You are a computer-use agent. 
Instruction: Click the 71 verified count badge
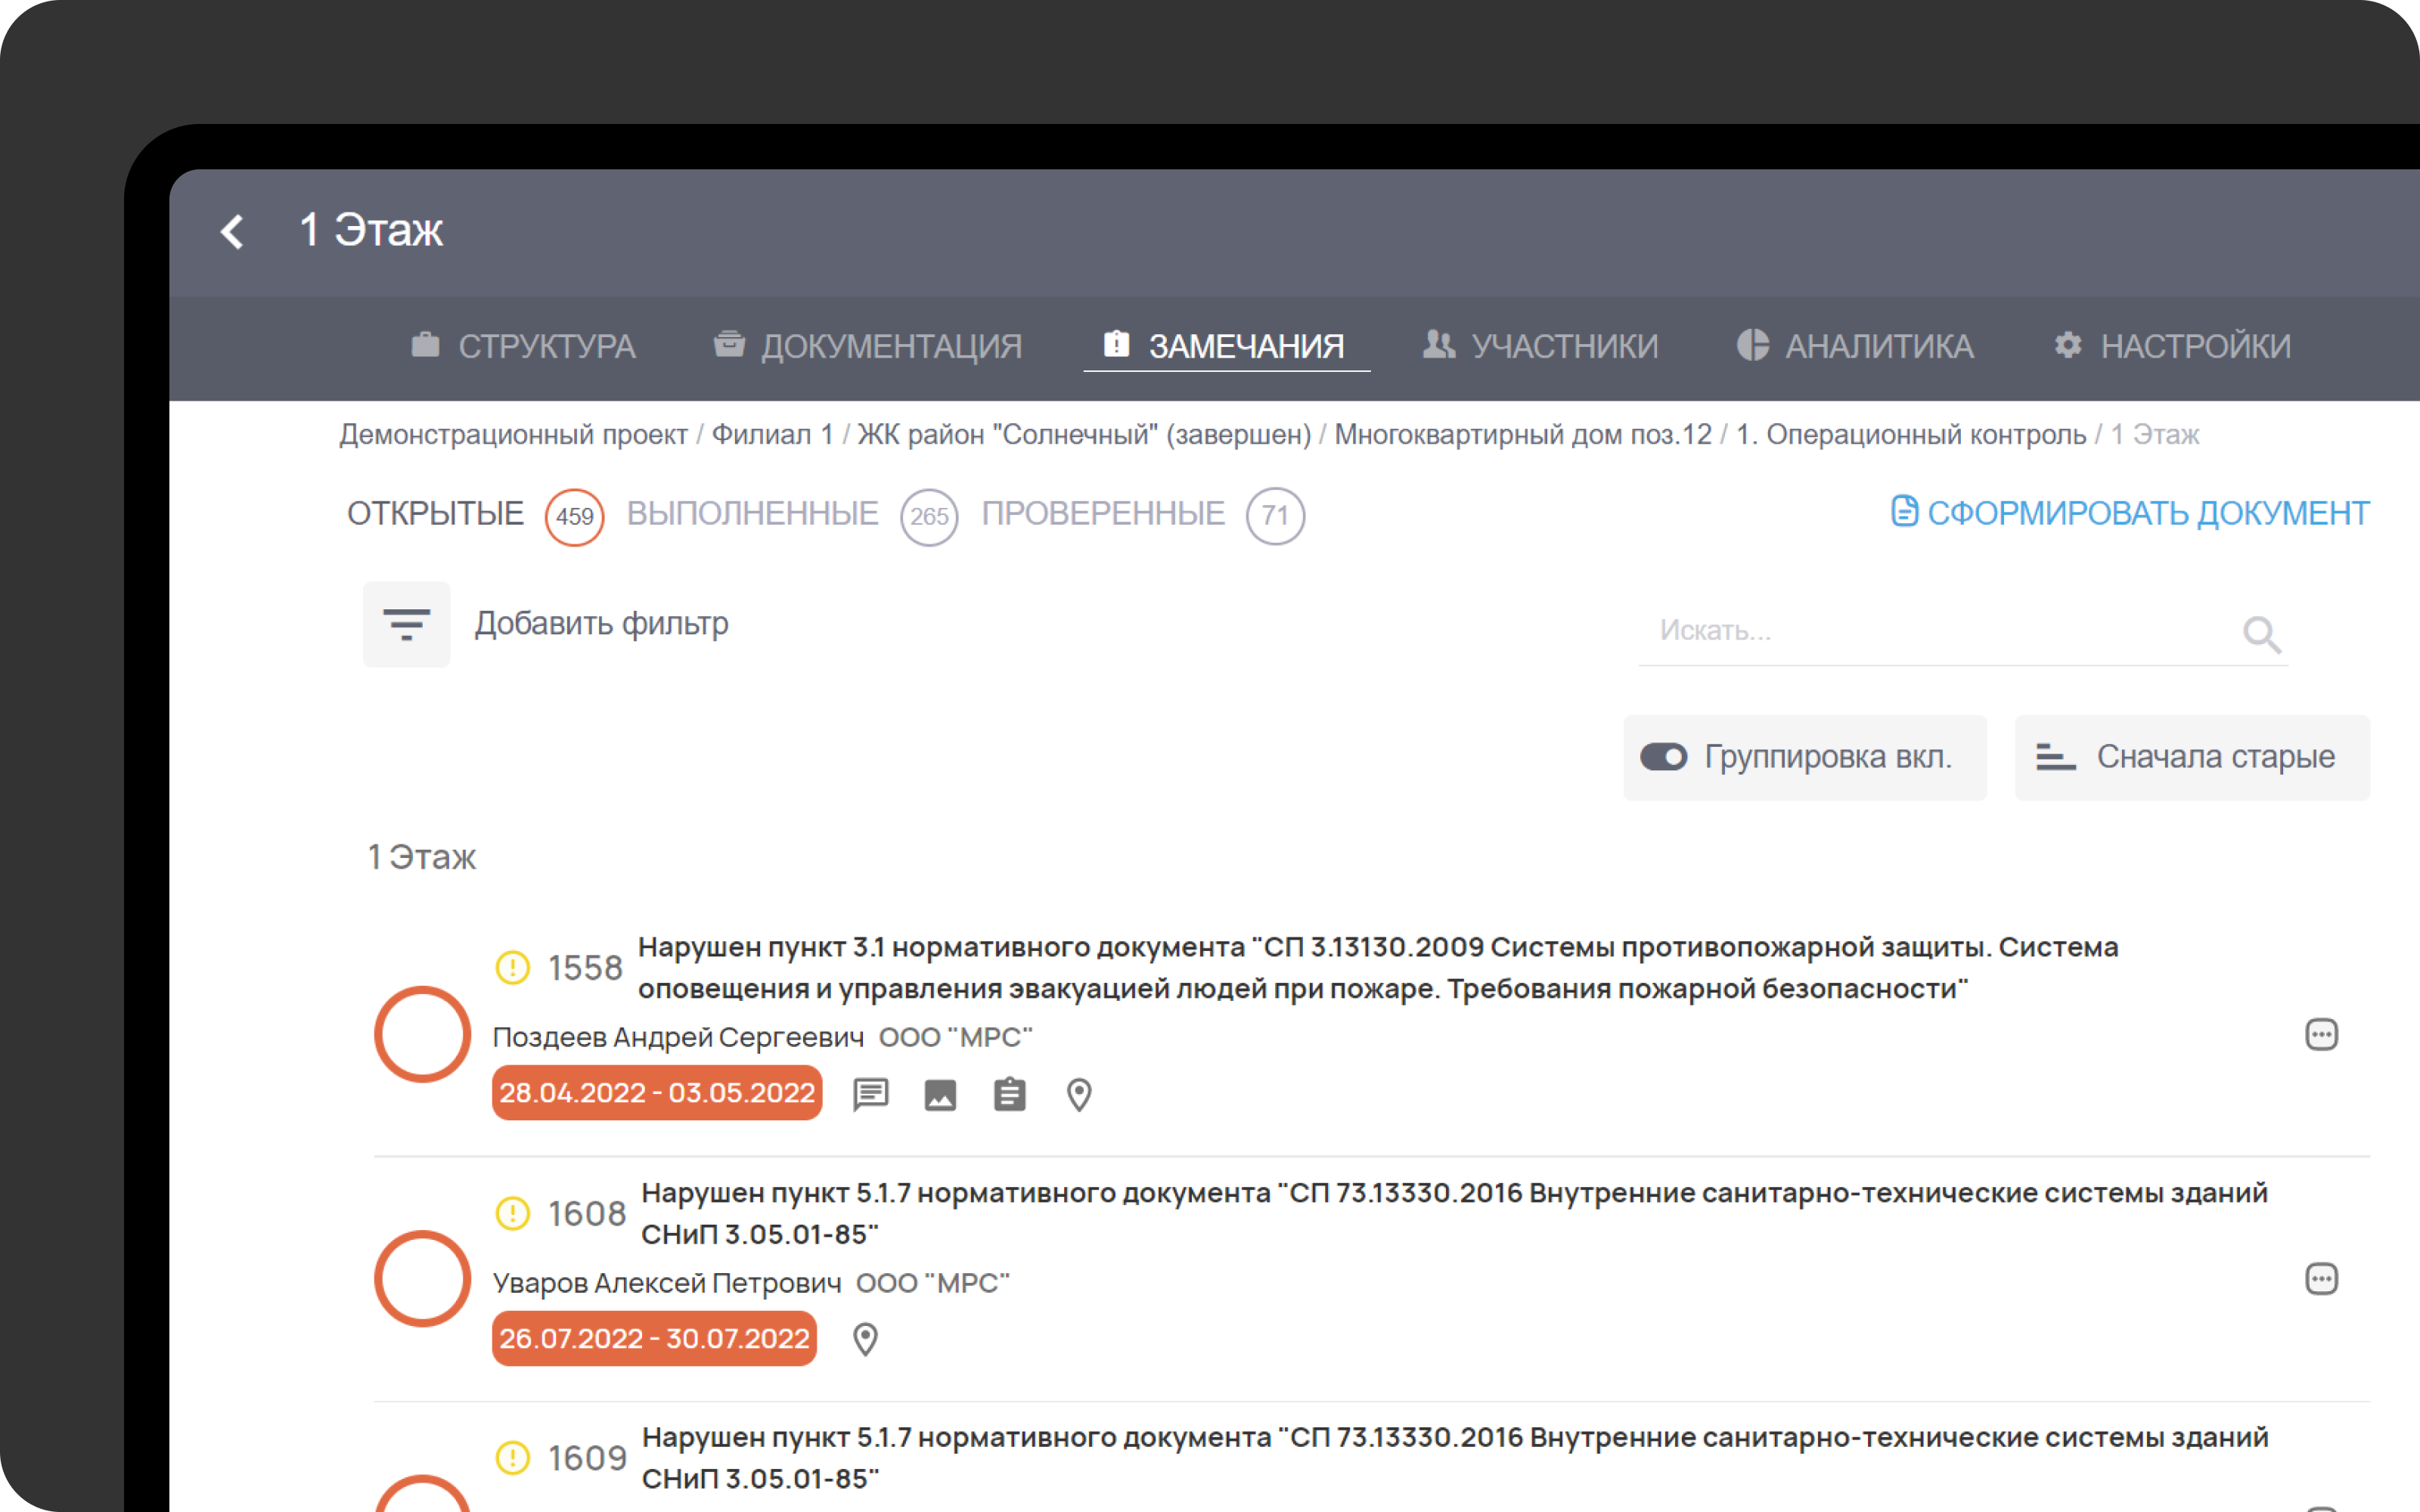[1275, 516]
